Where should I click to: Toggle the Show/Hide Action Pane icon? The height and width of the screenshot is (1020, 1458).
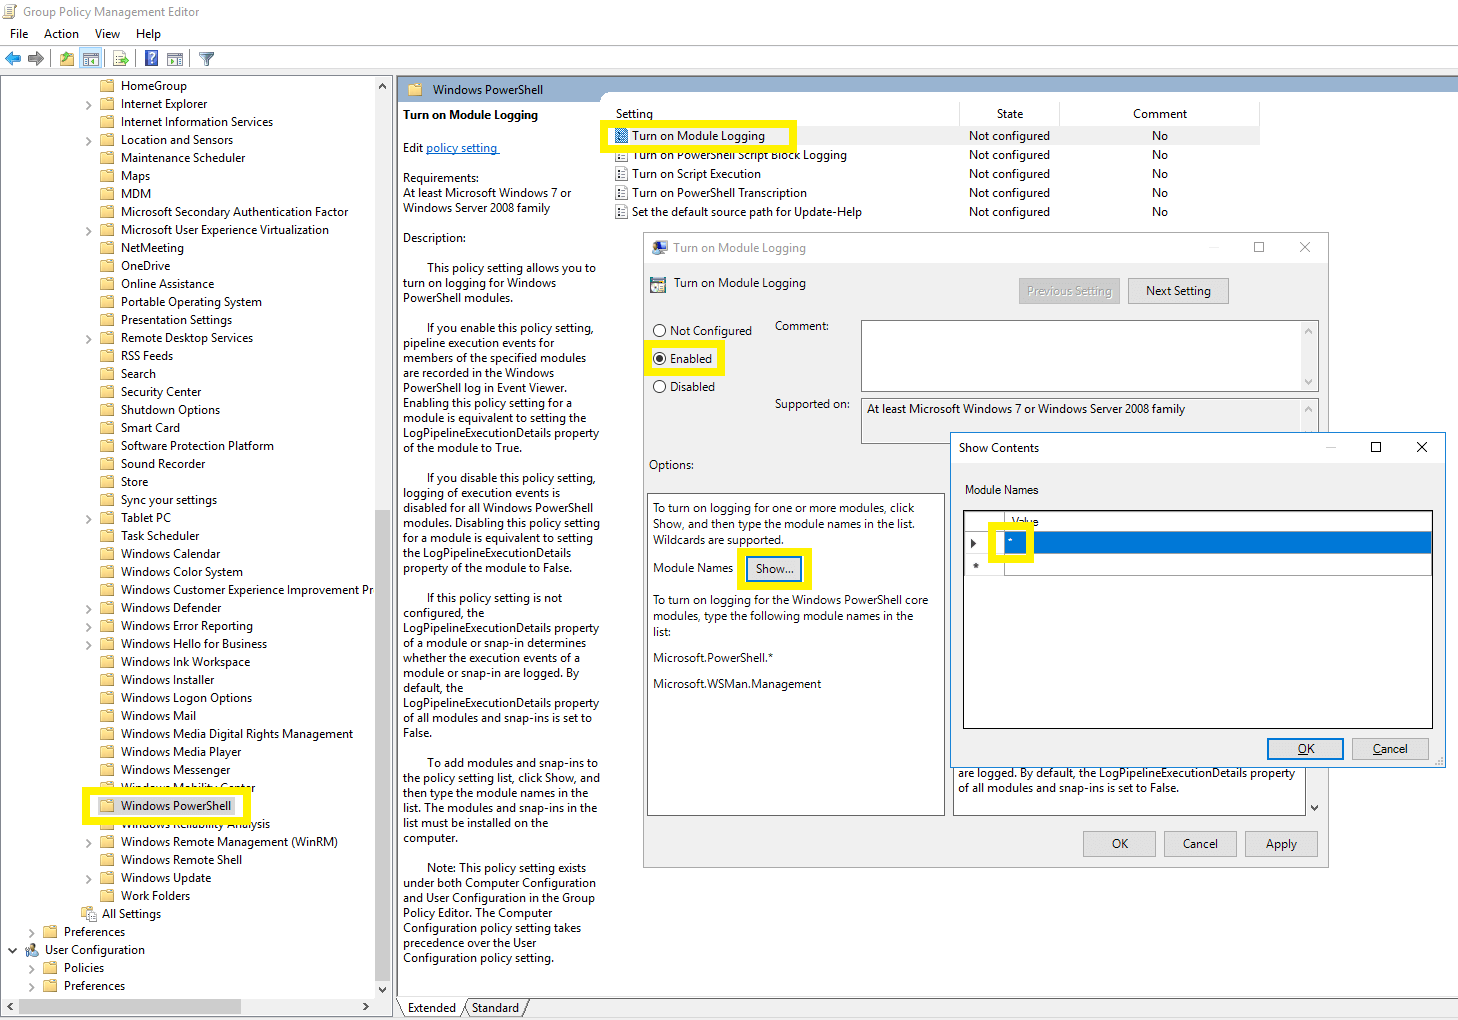(x=175, y=59)
